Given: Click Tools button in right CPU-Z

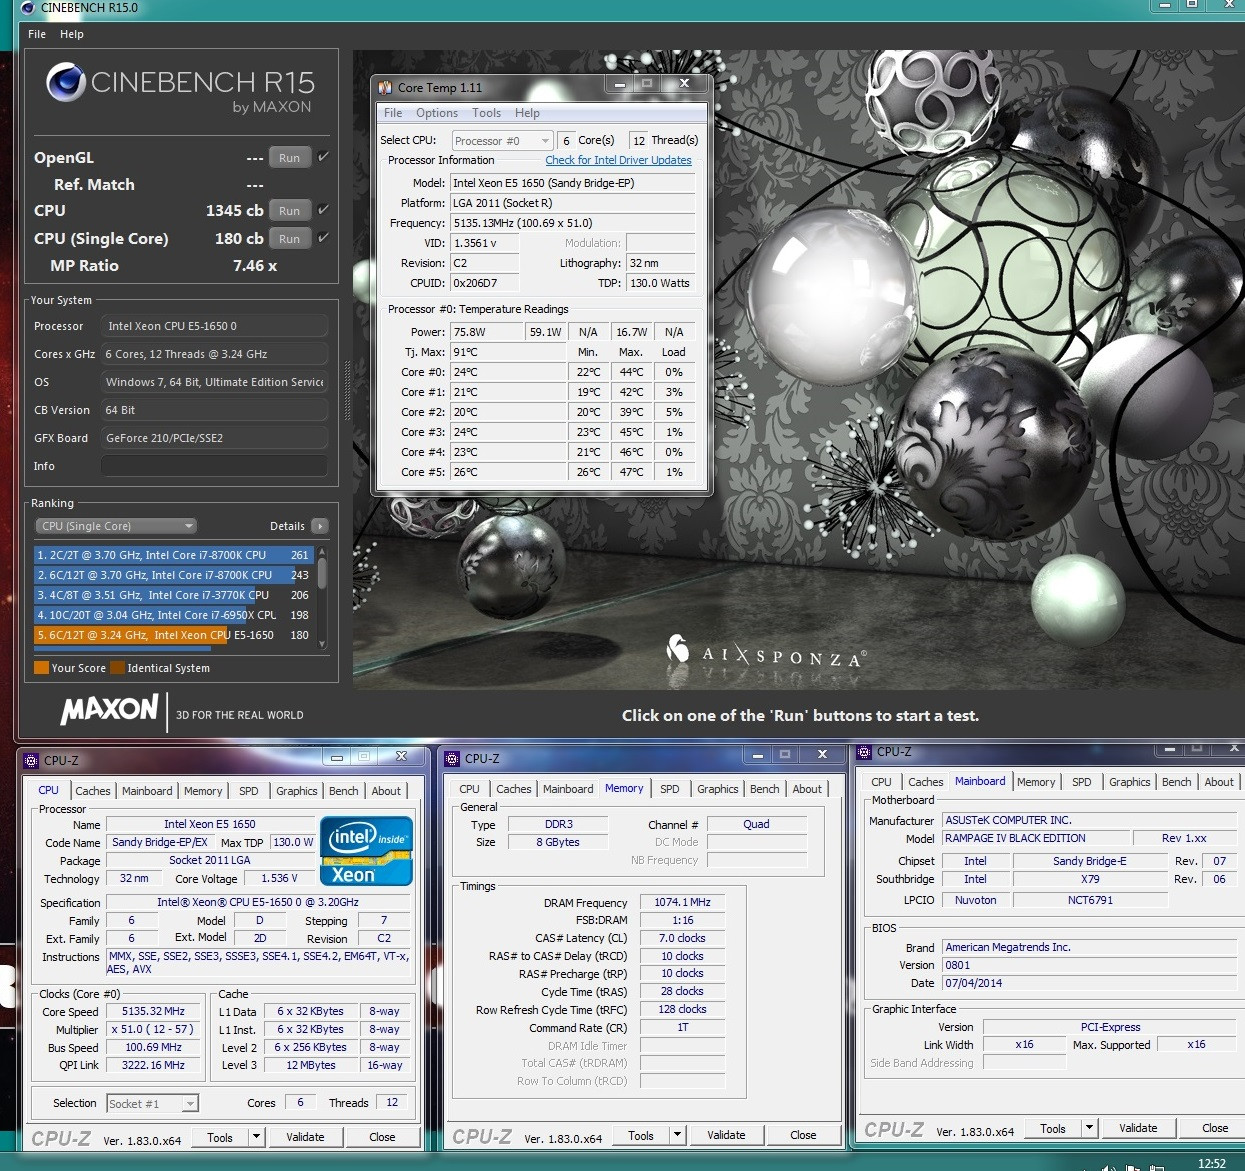Looking at the screenshot, I should (x=1053, y=1129).
